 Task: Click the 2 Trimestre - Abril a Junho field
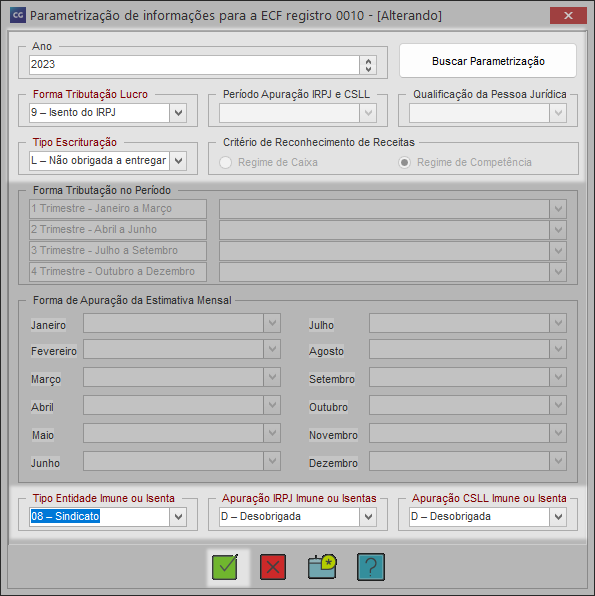point(118,230)
